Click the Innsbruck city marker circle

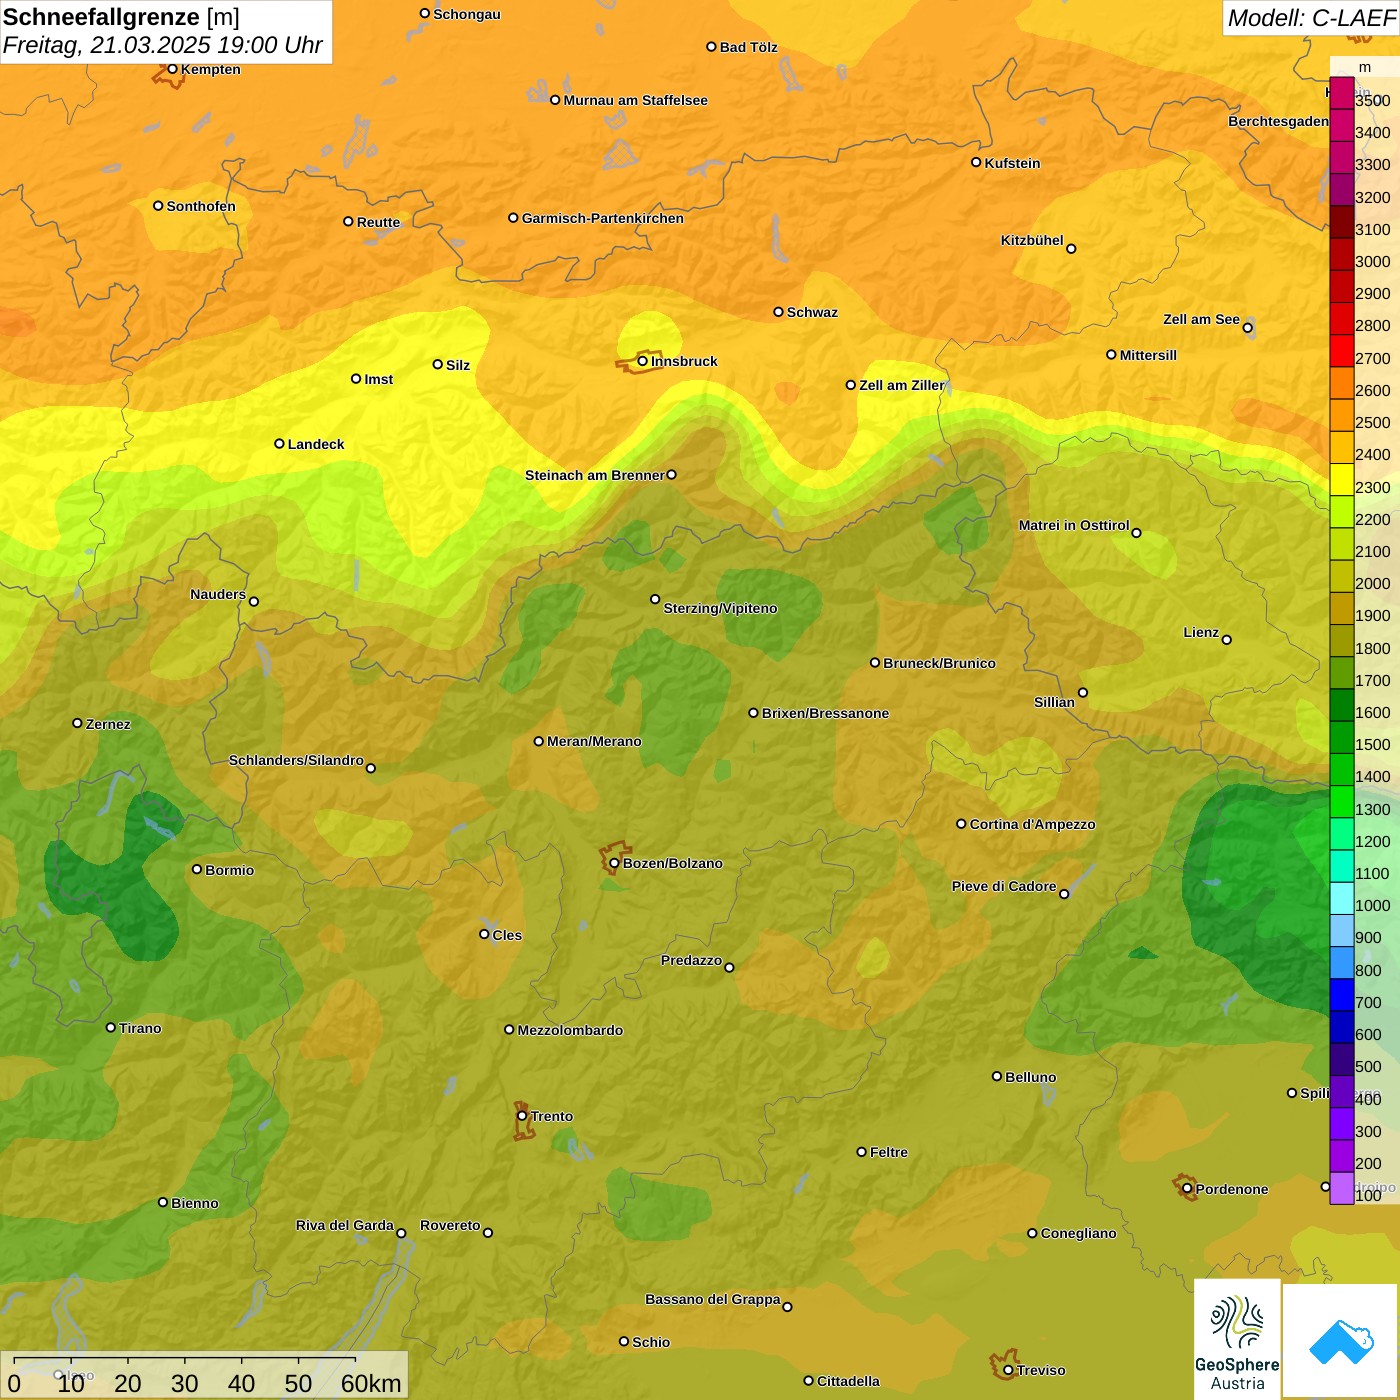[x=642, y=361]
